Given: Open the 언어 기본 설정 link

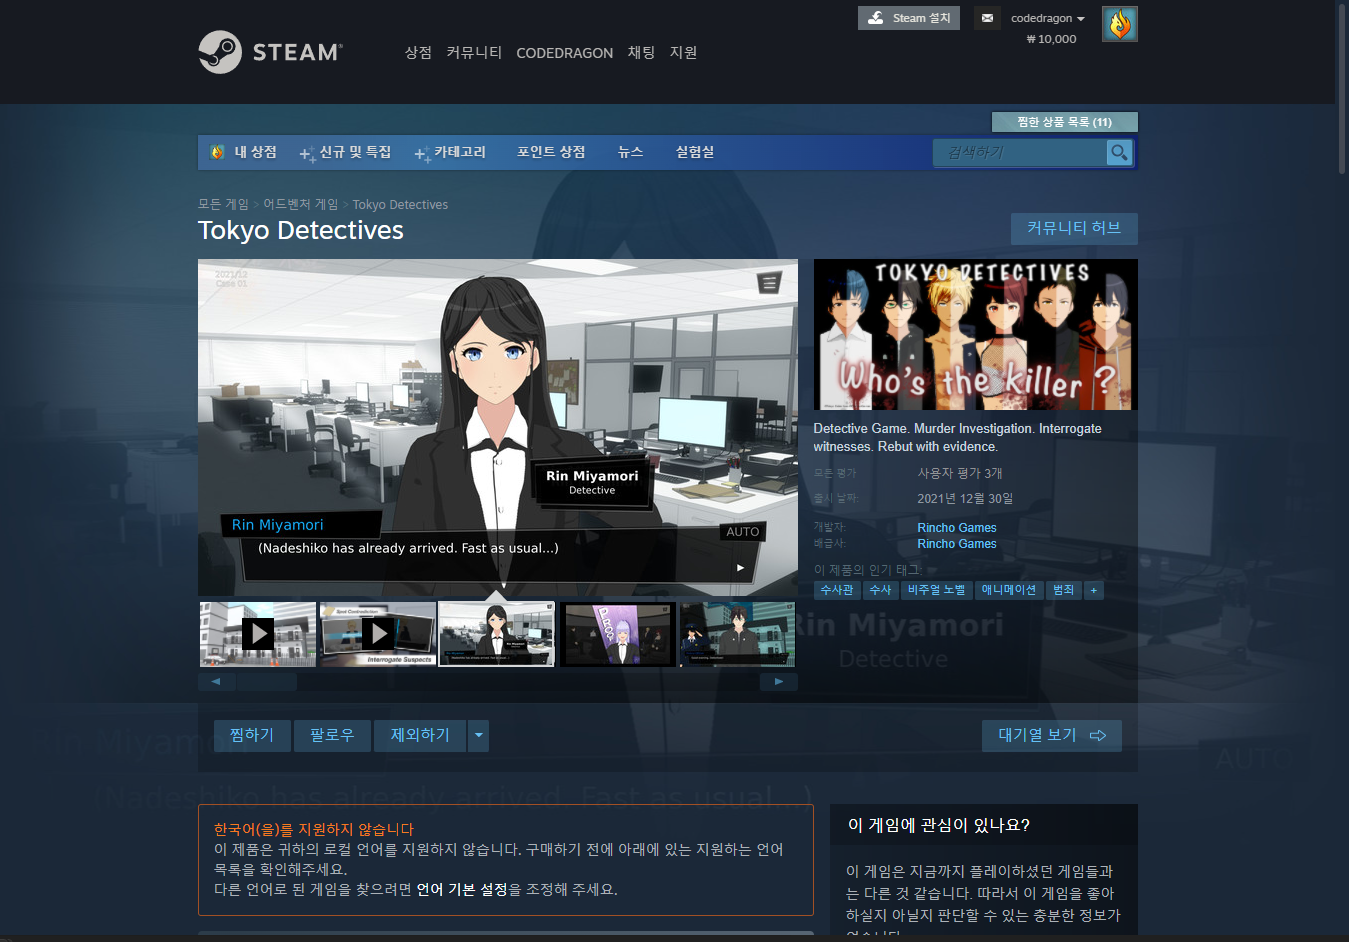Looking at the screenshot, I should coord(462,889).
